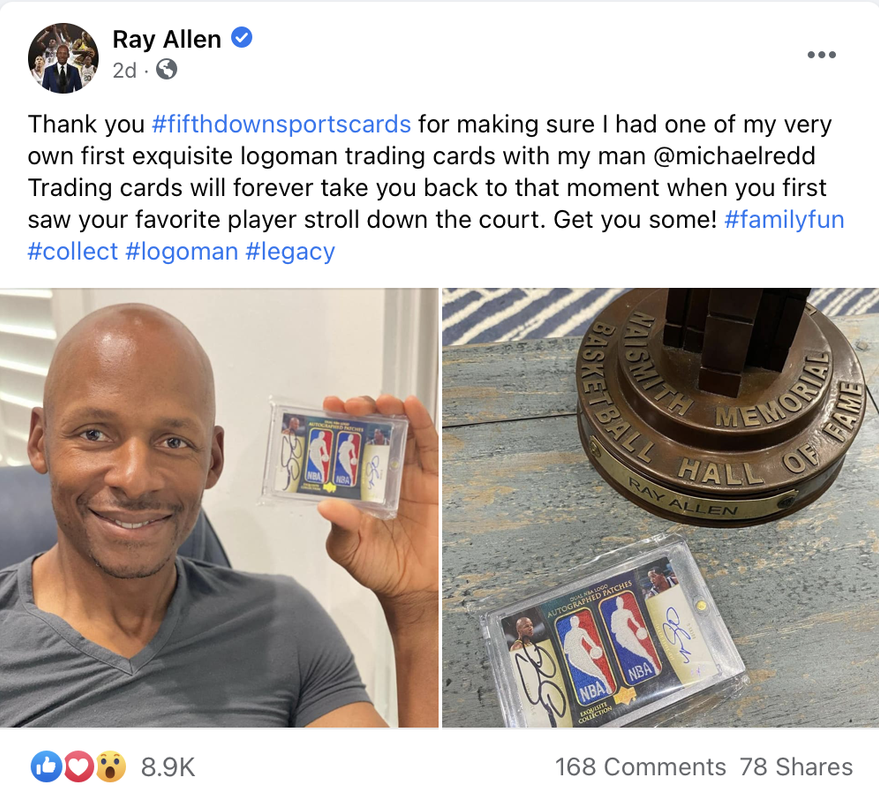Image resolution: width=879 pixels, height=800 pixels.
Task: Click the Love heart reaction icon
Action: [78, 766]
